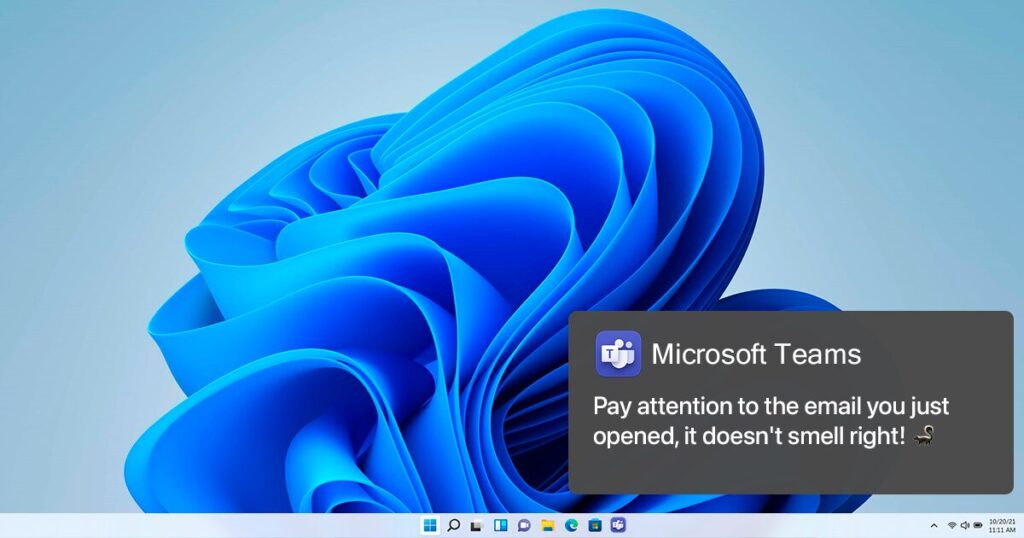
Task: Open File Explorer from taskbar
Action: (x=547, y=526)
